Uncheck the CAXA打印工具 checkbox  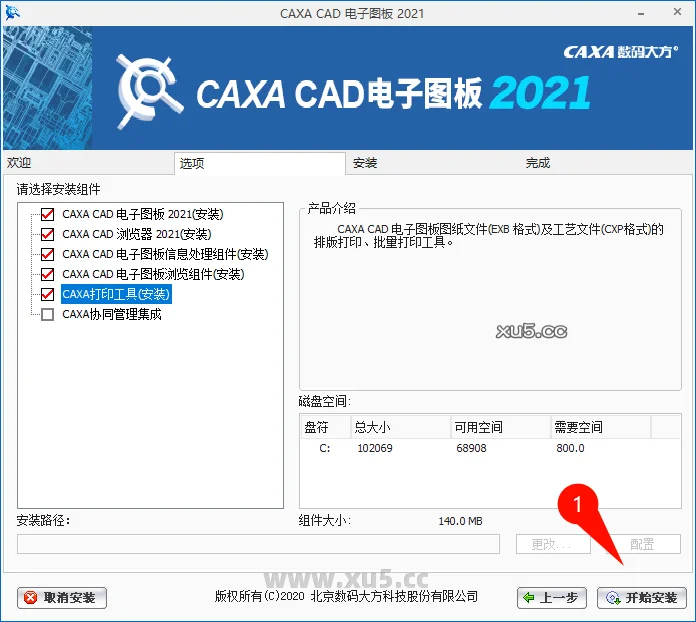click(x=47, y=294)
